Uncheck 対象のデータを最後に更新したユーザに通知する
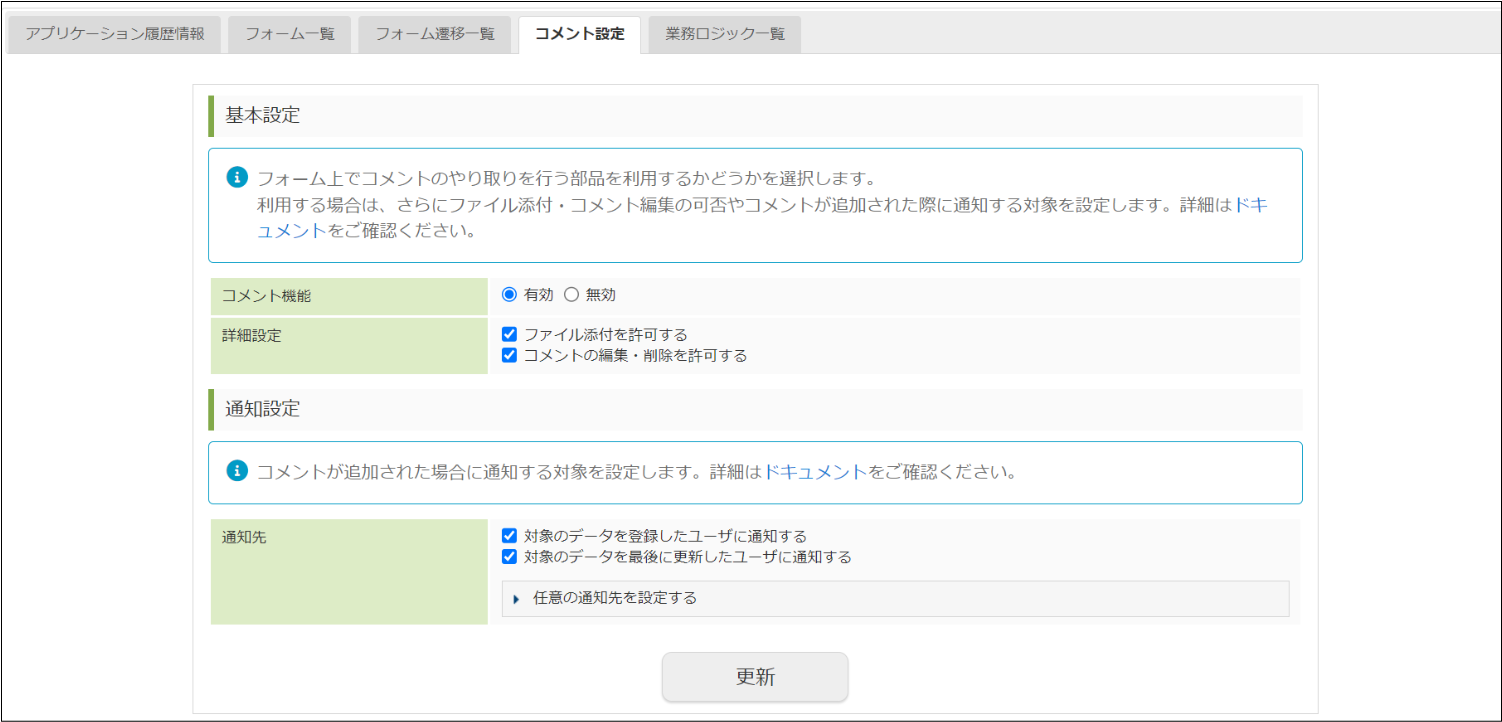 tap(509, 557)
